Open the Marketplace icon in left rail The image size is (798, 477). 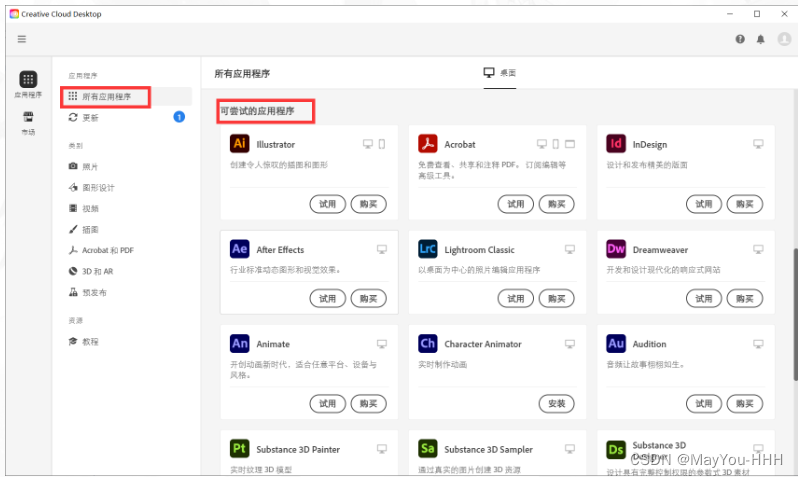tap(28, 117)
